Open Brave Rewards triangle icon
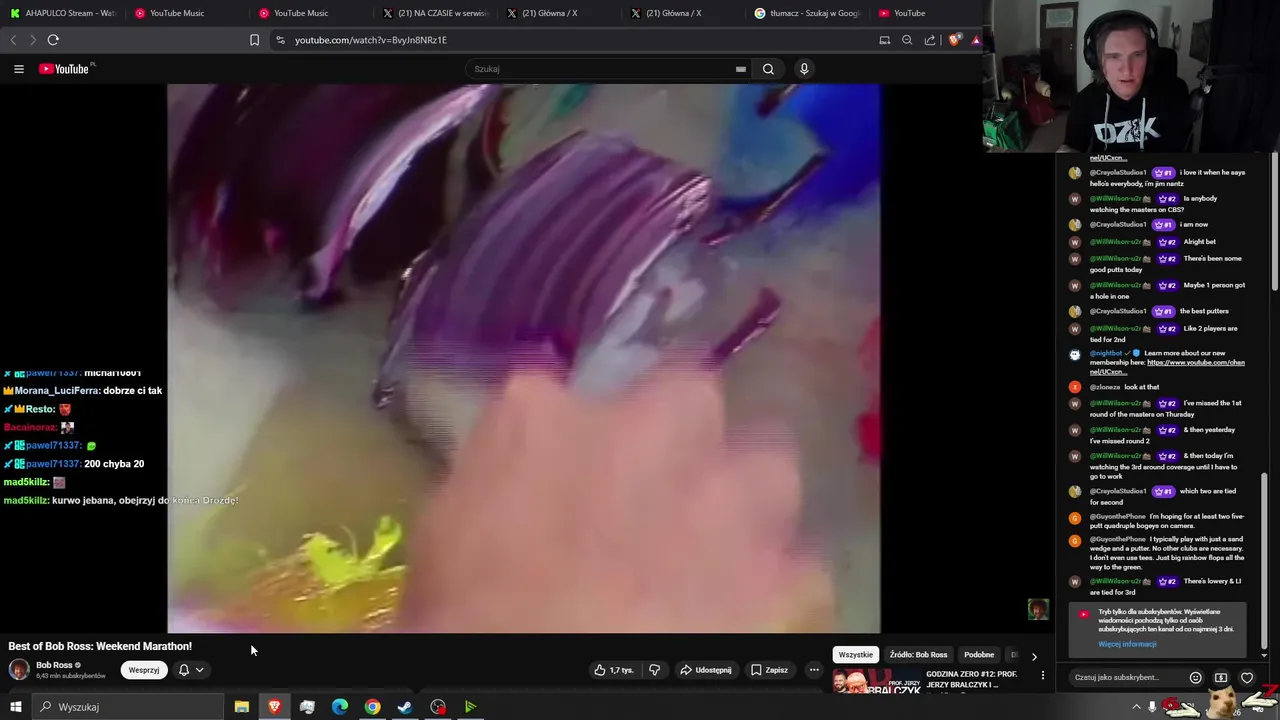 click(x=976, y=40)
